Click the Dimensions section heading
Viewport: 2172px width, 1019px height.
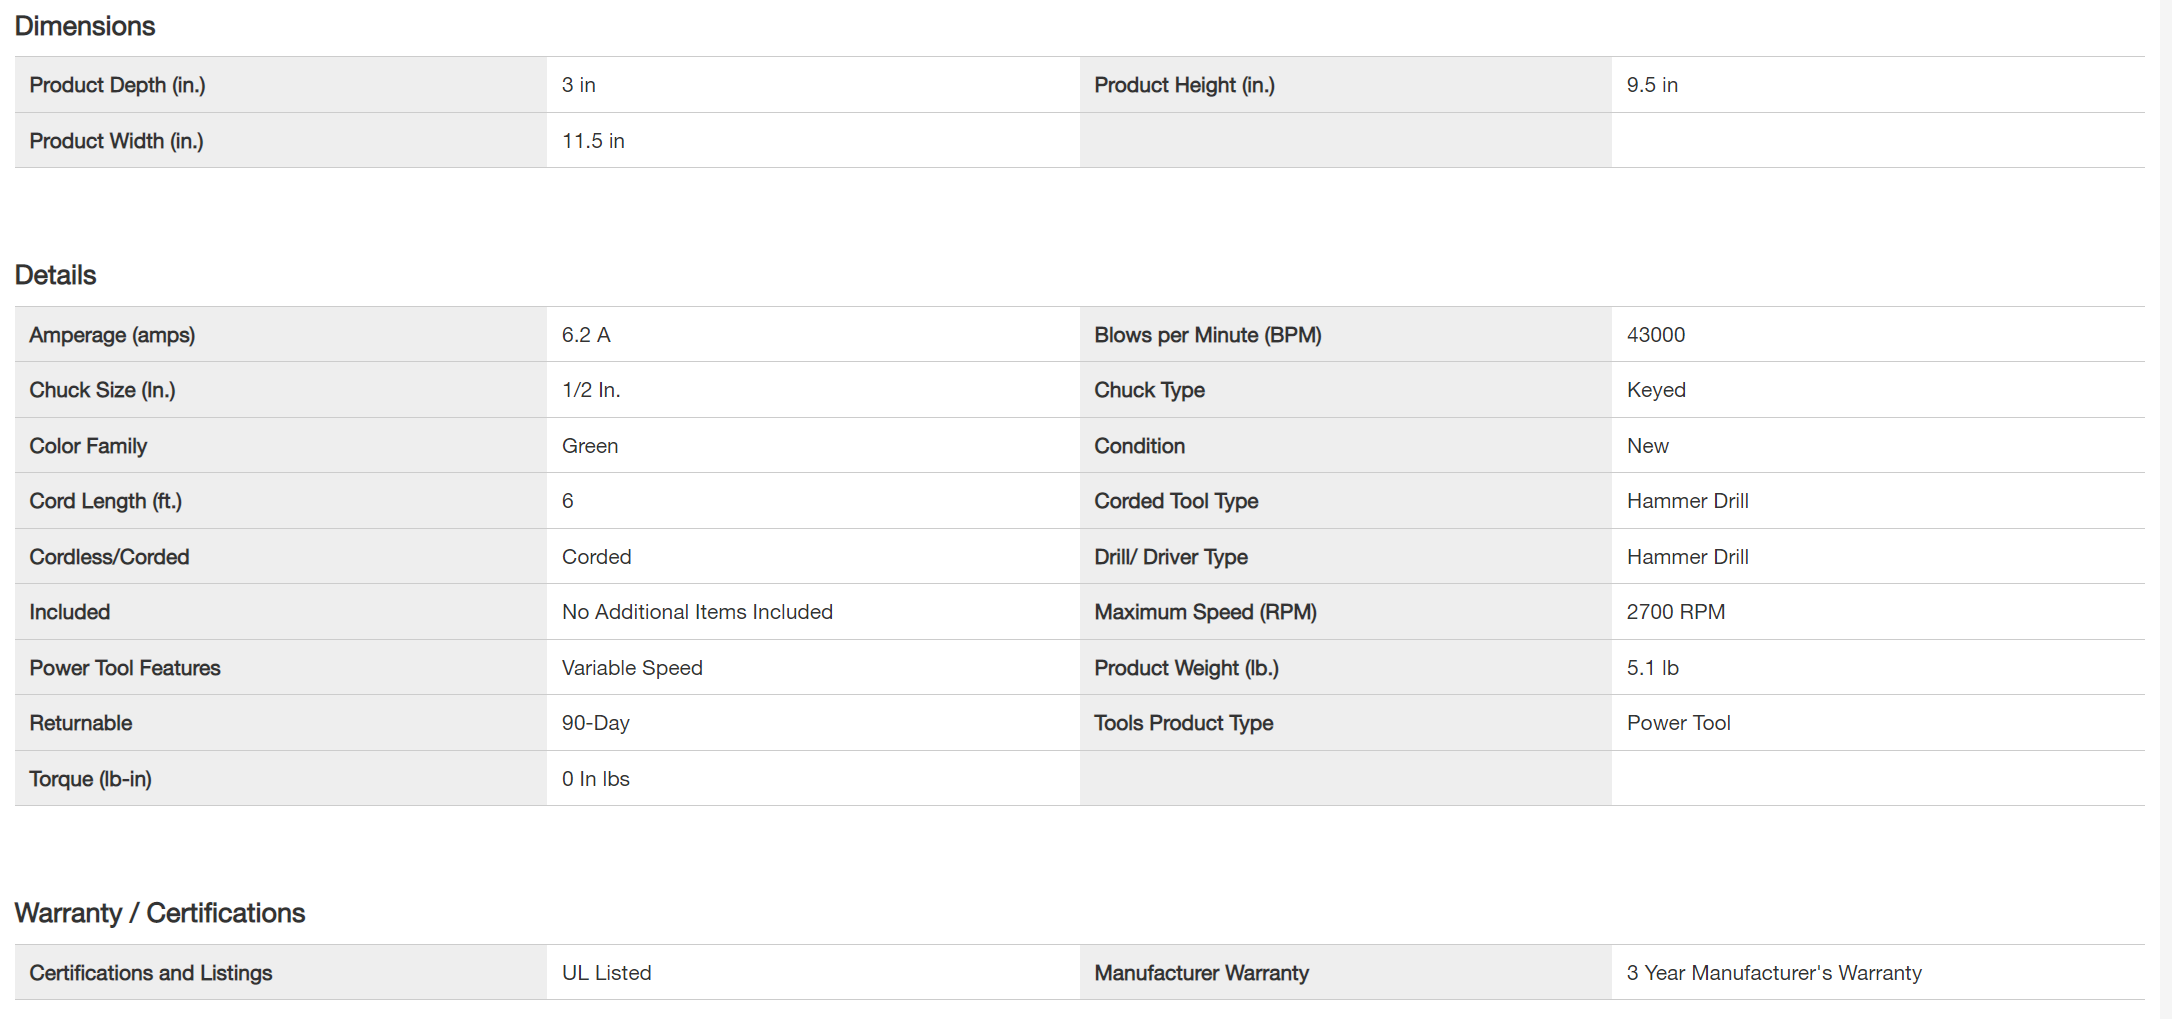[x=85, y=26]
